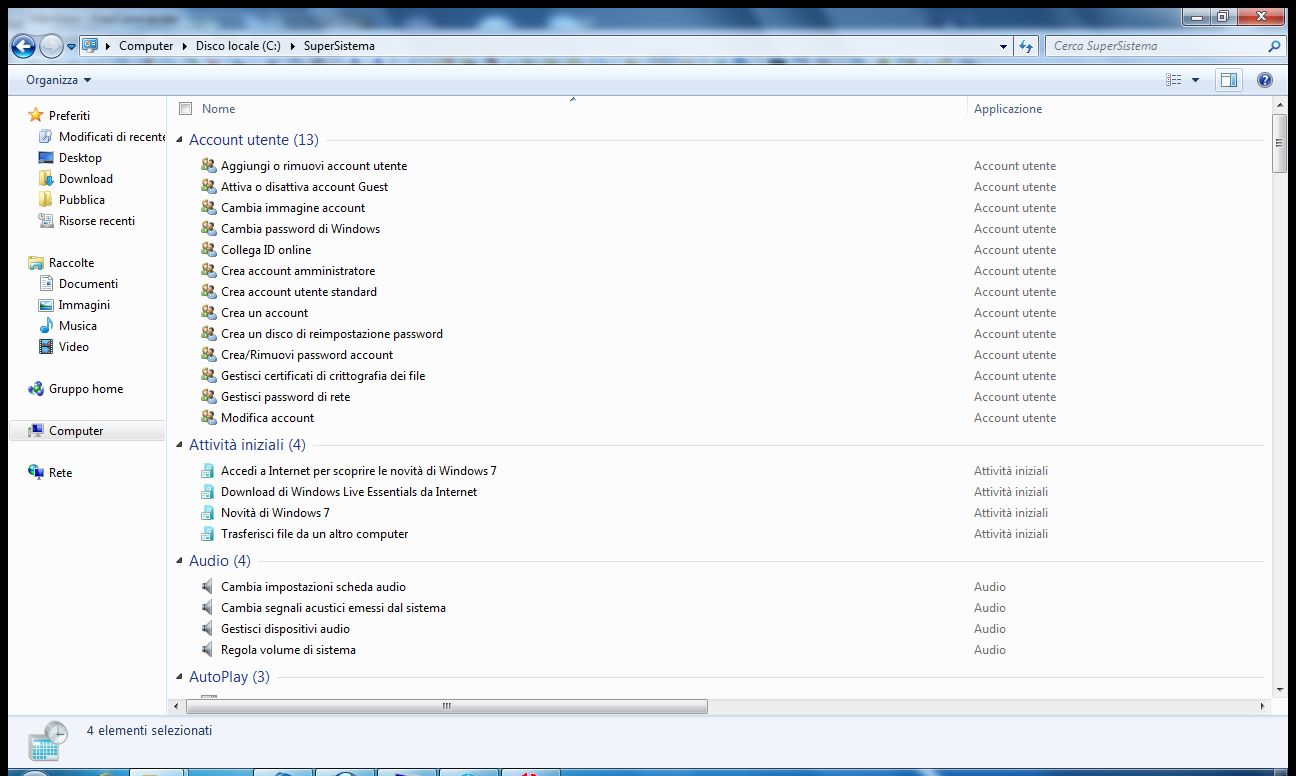Select Accedi a Internet per scoprire le novità

(x=359, y=471)
